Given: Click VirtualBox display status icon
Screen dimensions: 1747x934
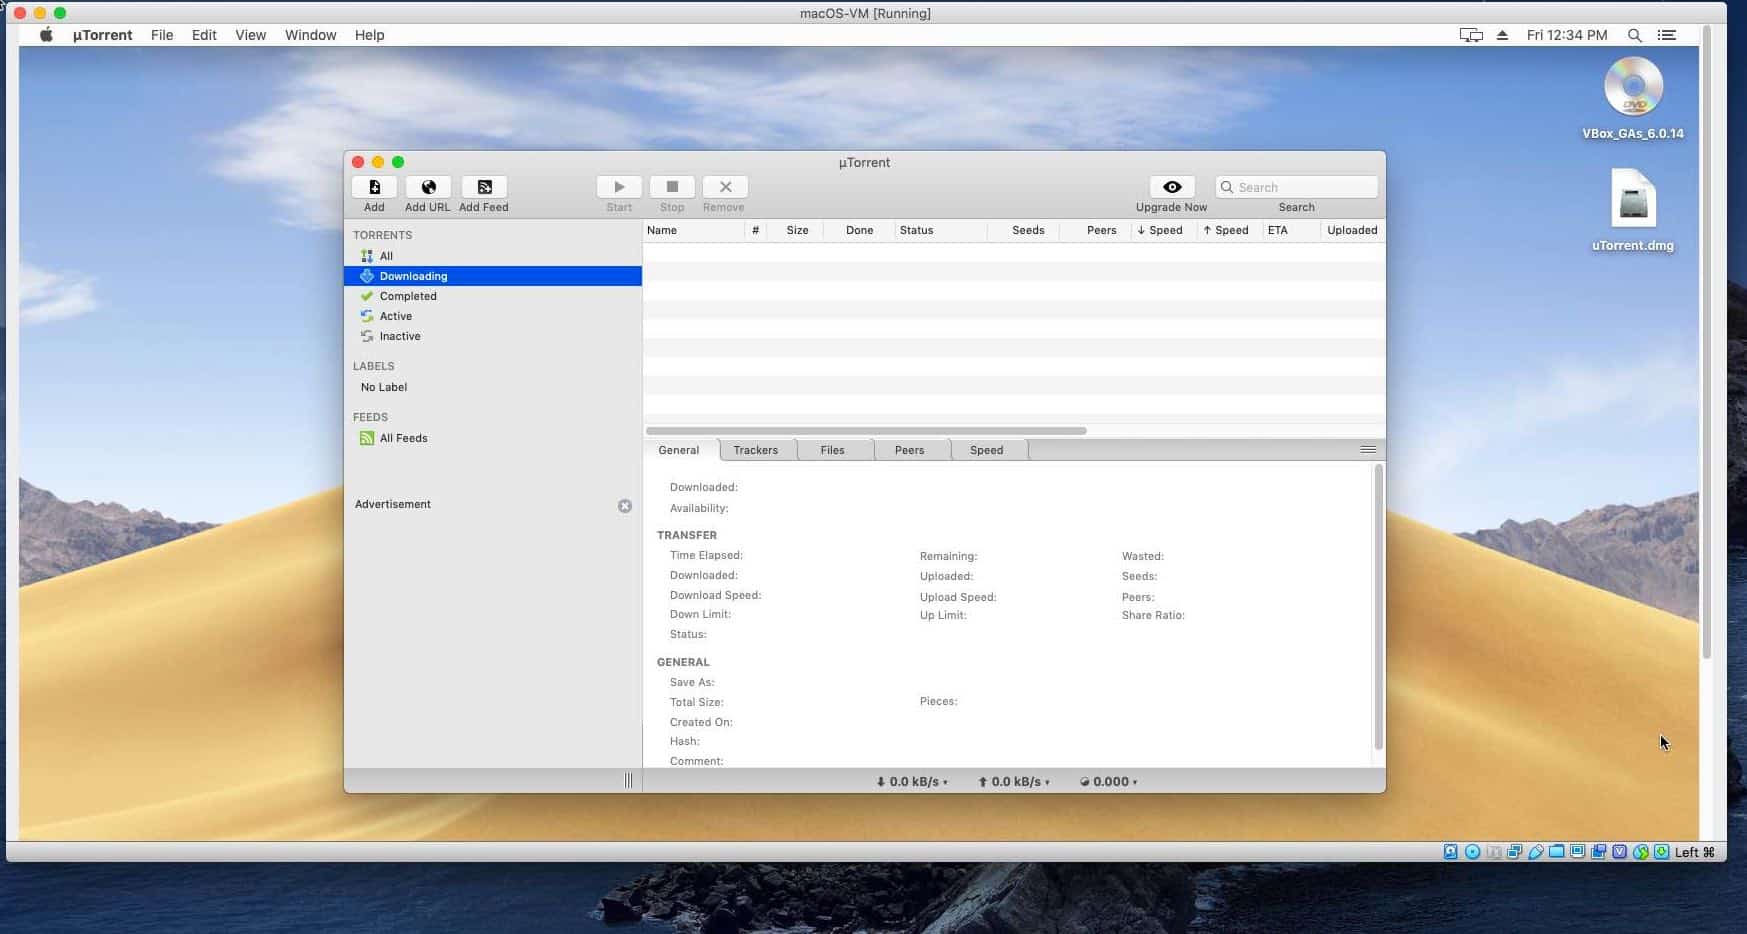Looking at the screenshot, I should (x=1577, y=852).
